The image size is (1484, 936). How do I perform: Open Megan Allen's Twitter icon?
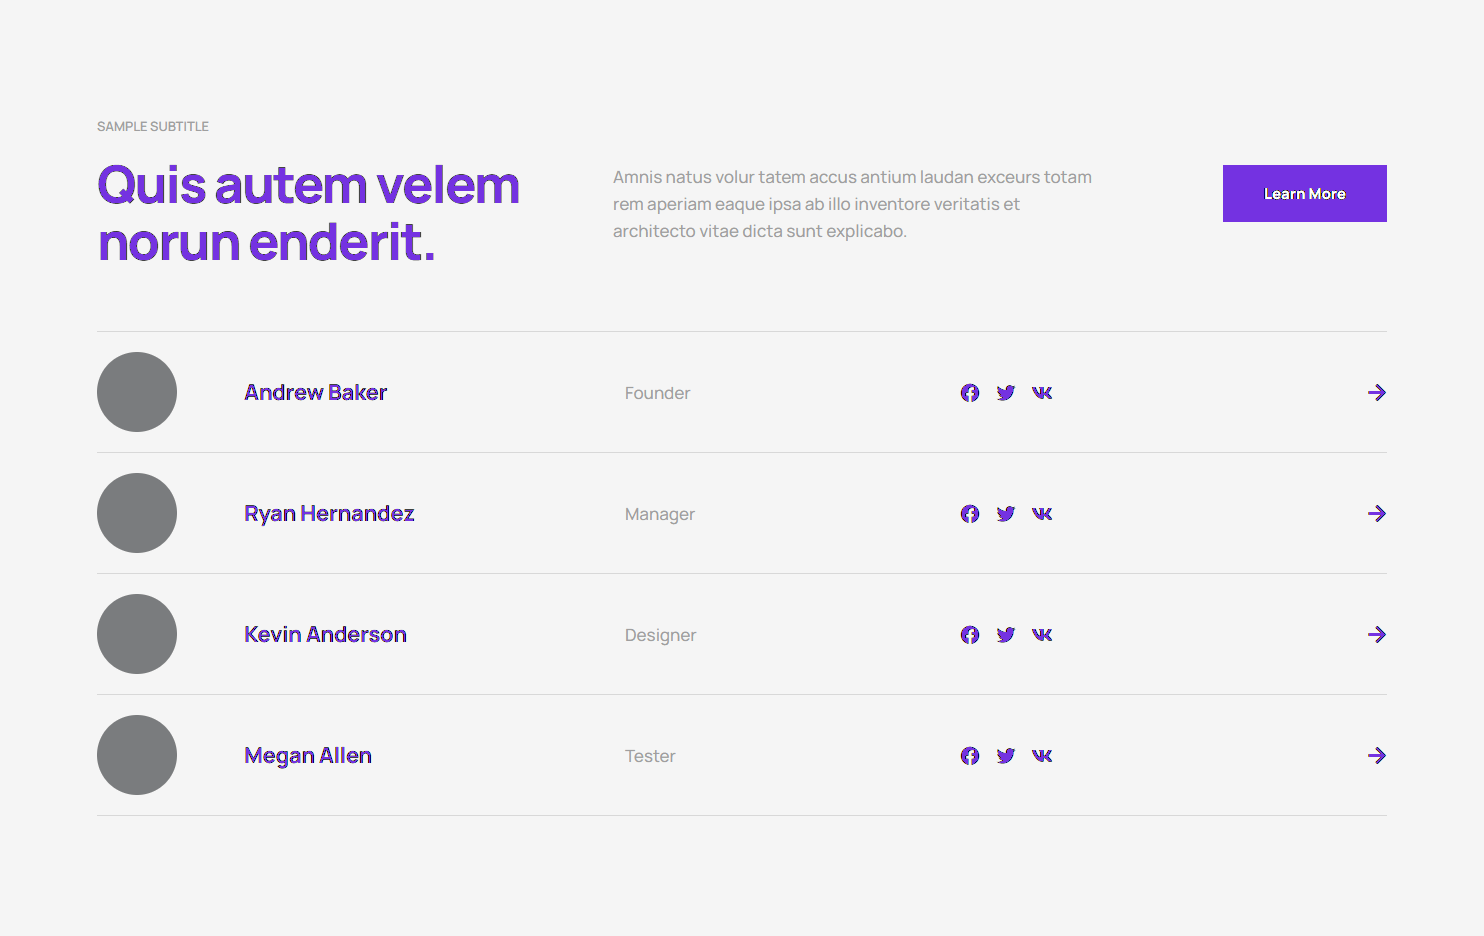[1006, 756]
